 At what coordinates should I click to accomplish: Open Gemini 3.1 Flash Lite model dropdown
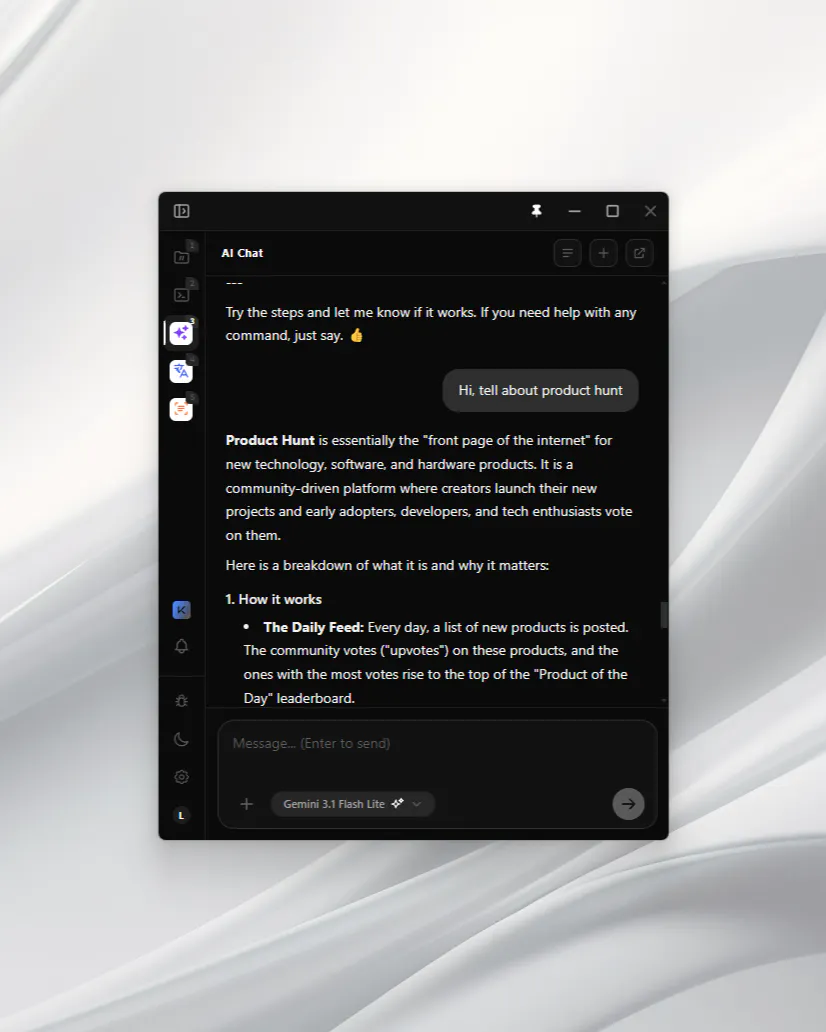point(353,804)
